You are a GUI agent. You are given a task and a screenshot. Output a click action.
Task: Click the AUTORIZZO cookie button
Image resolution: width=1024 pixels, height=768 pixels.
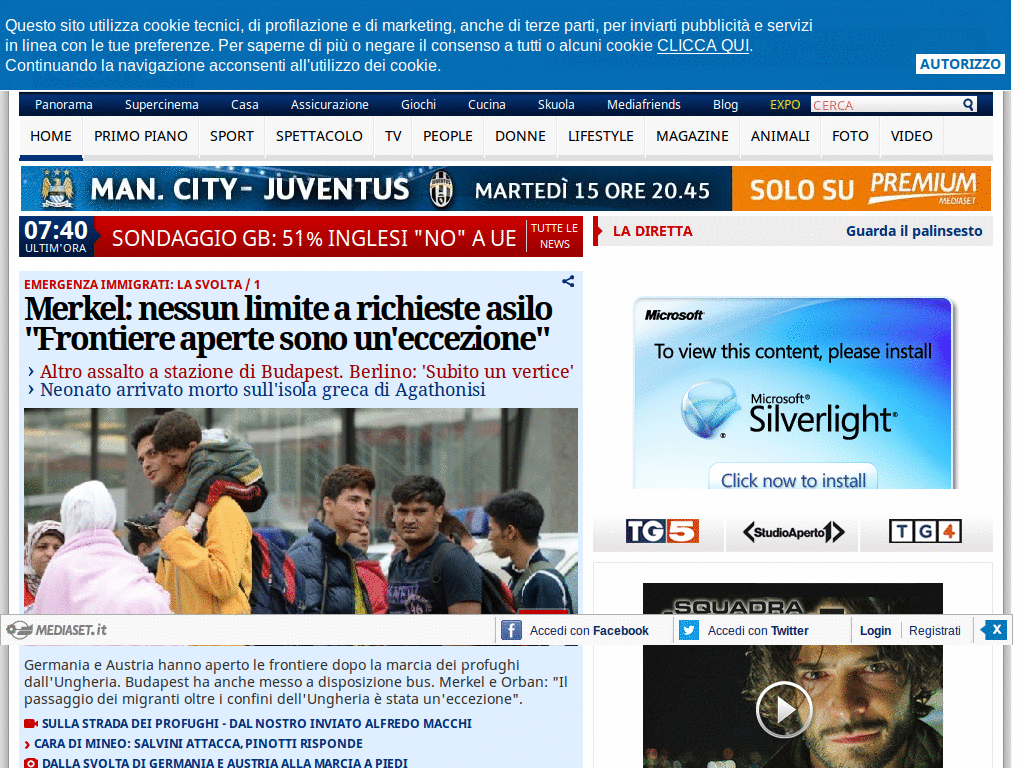(x=960, y=64)
